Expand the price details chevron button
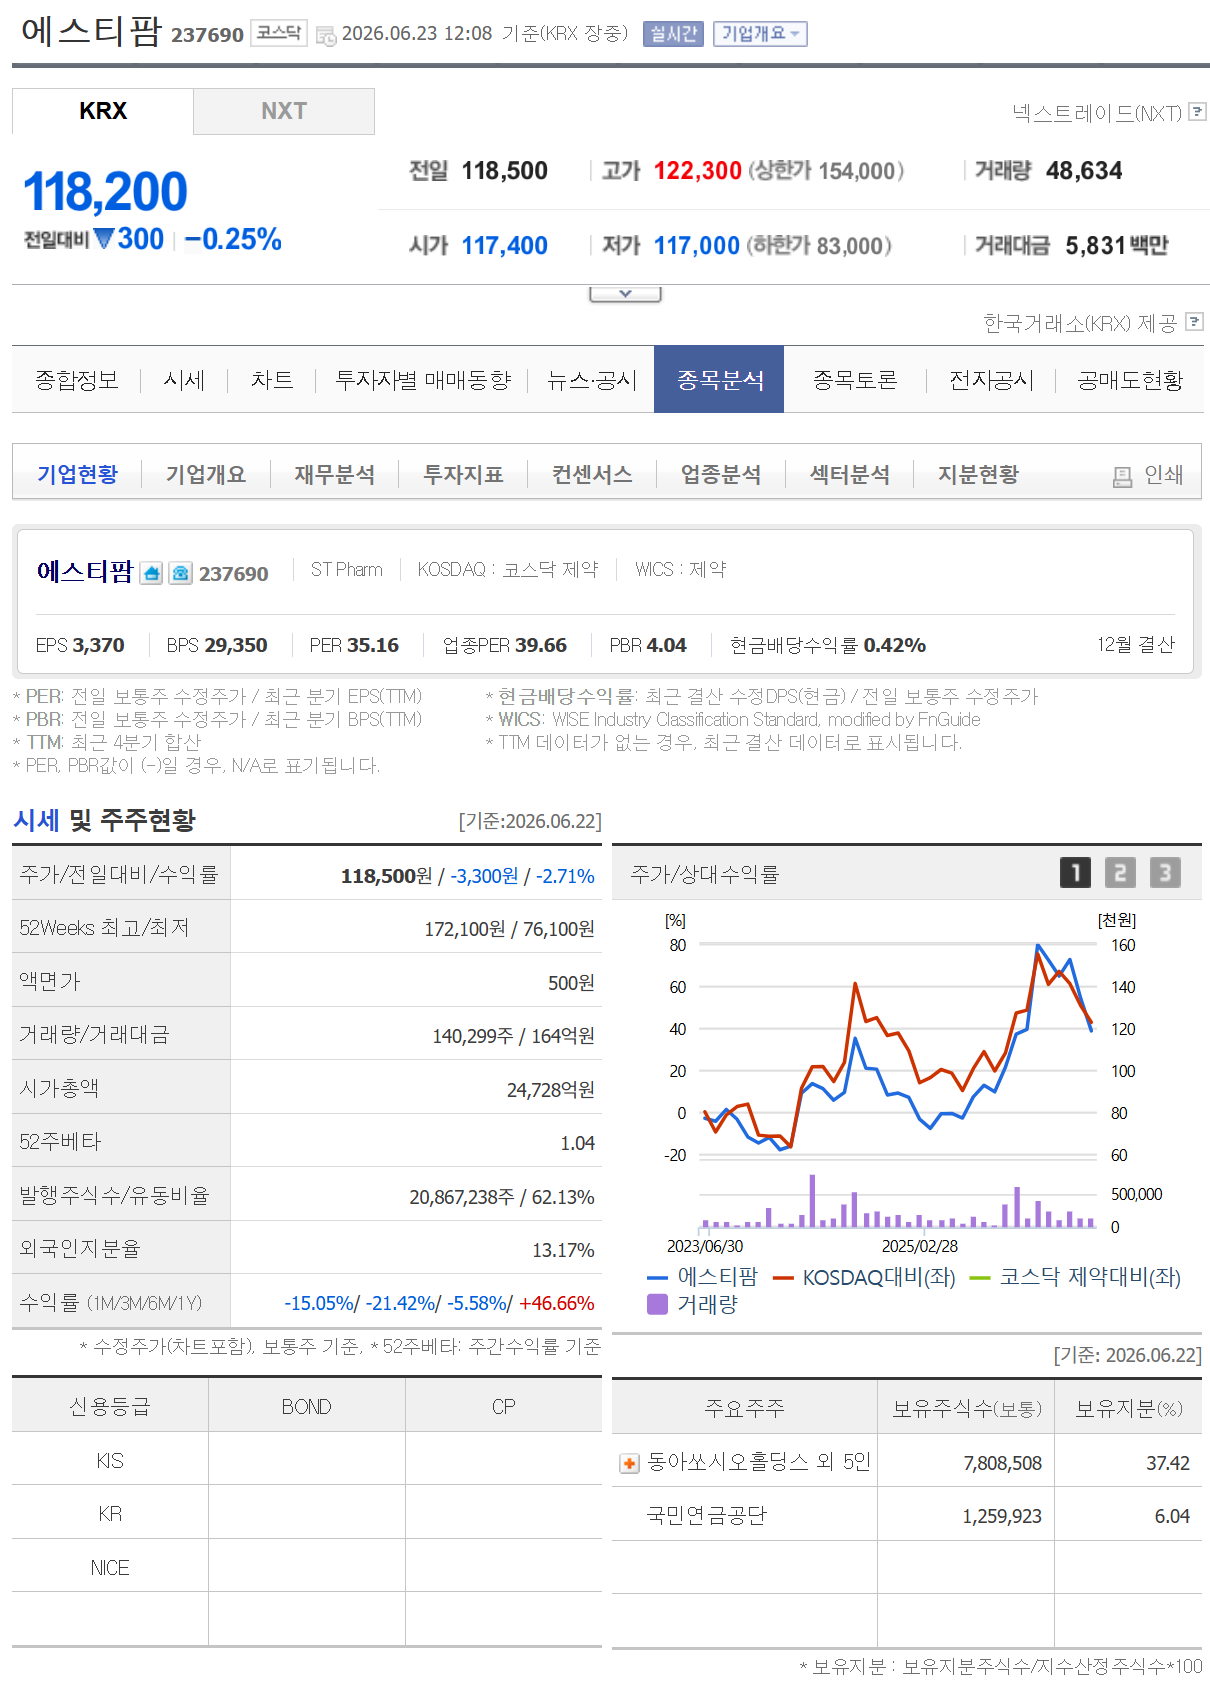 (625, 294)
